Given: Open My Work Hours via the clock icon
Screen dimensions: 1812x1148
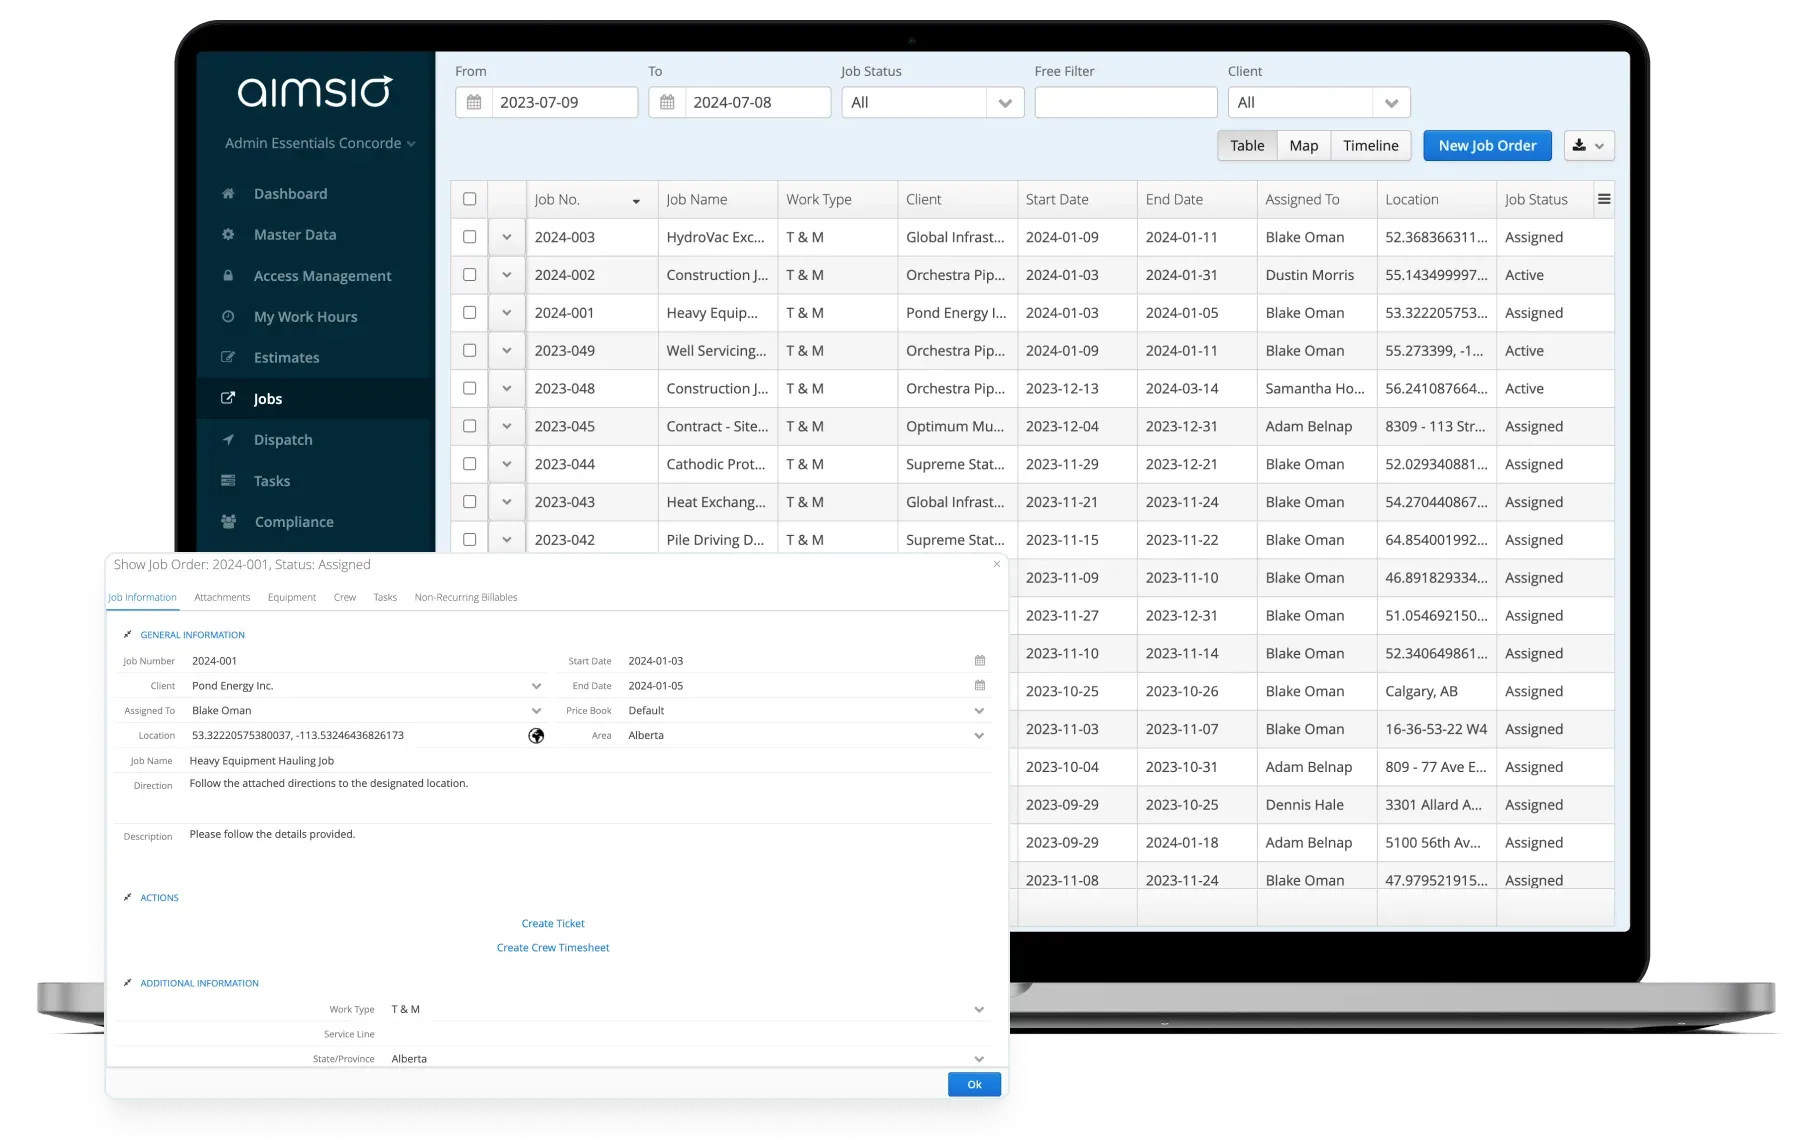Looking at the screenshot, I should click(x=228, y=316).
